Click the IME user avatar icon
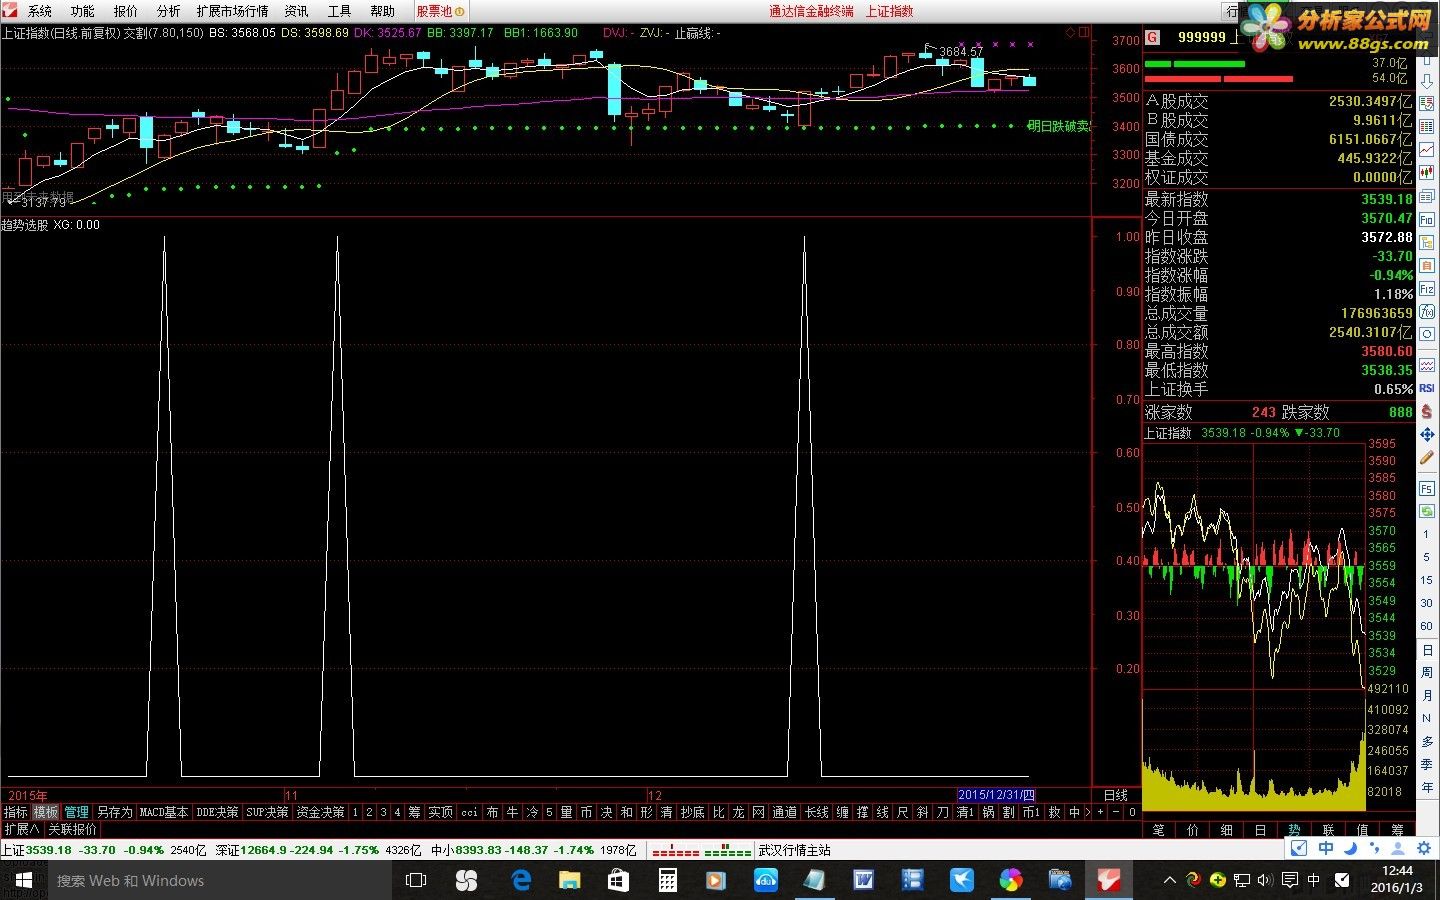The height and width of the screenshot is (900, 1440). pos(1400,849)
